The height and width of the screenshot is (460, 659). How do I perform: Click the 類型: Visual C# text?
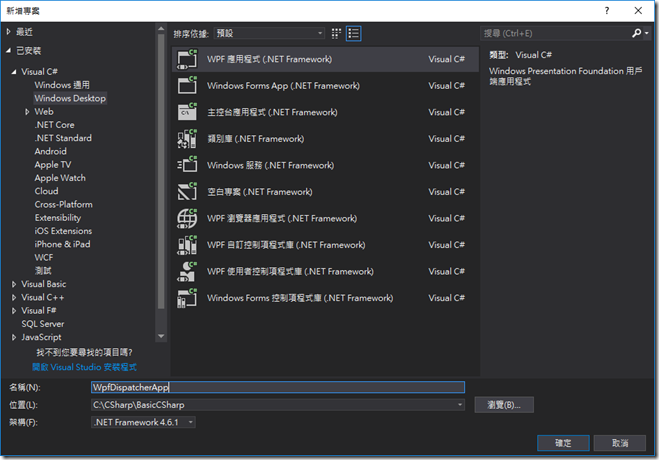[x=520, y=55]
